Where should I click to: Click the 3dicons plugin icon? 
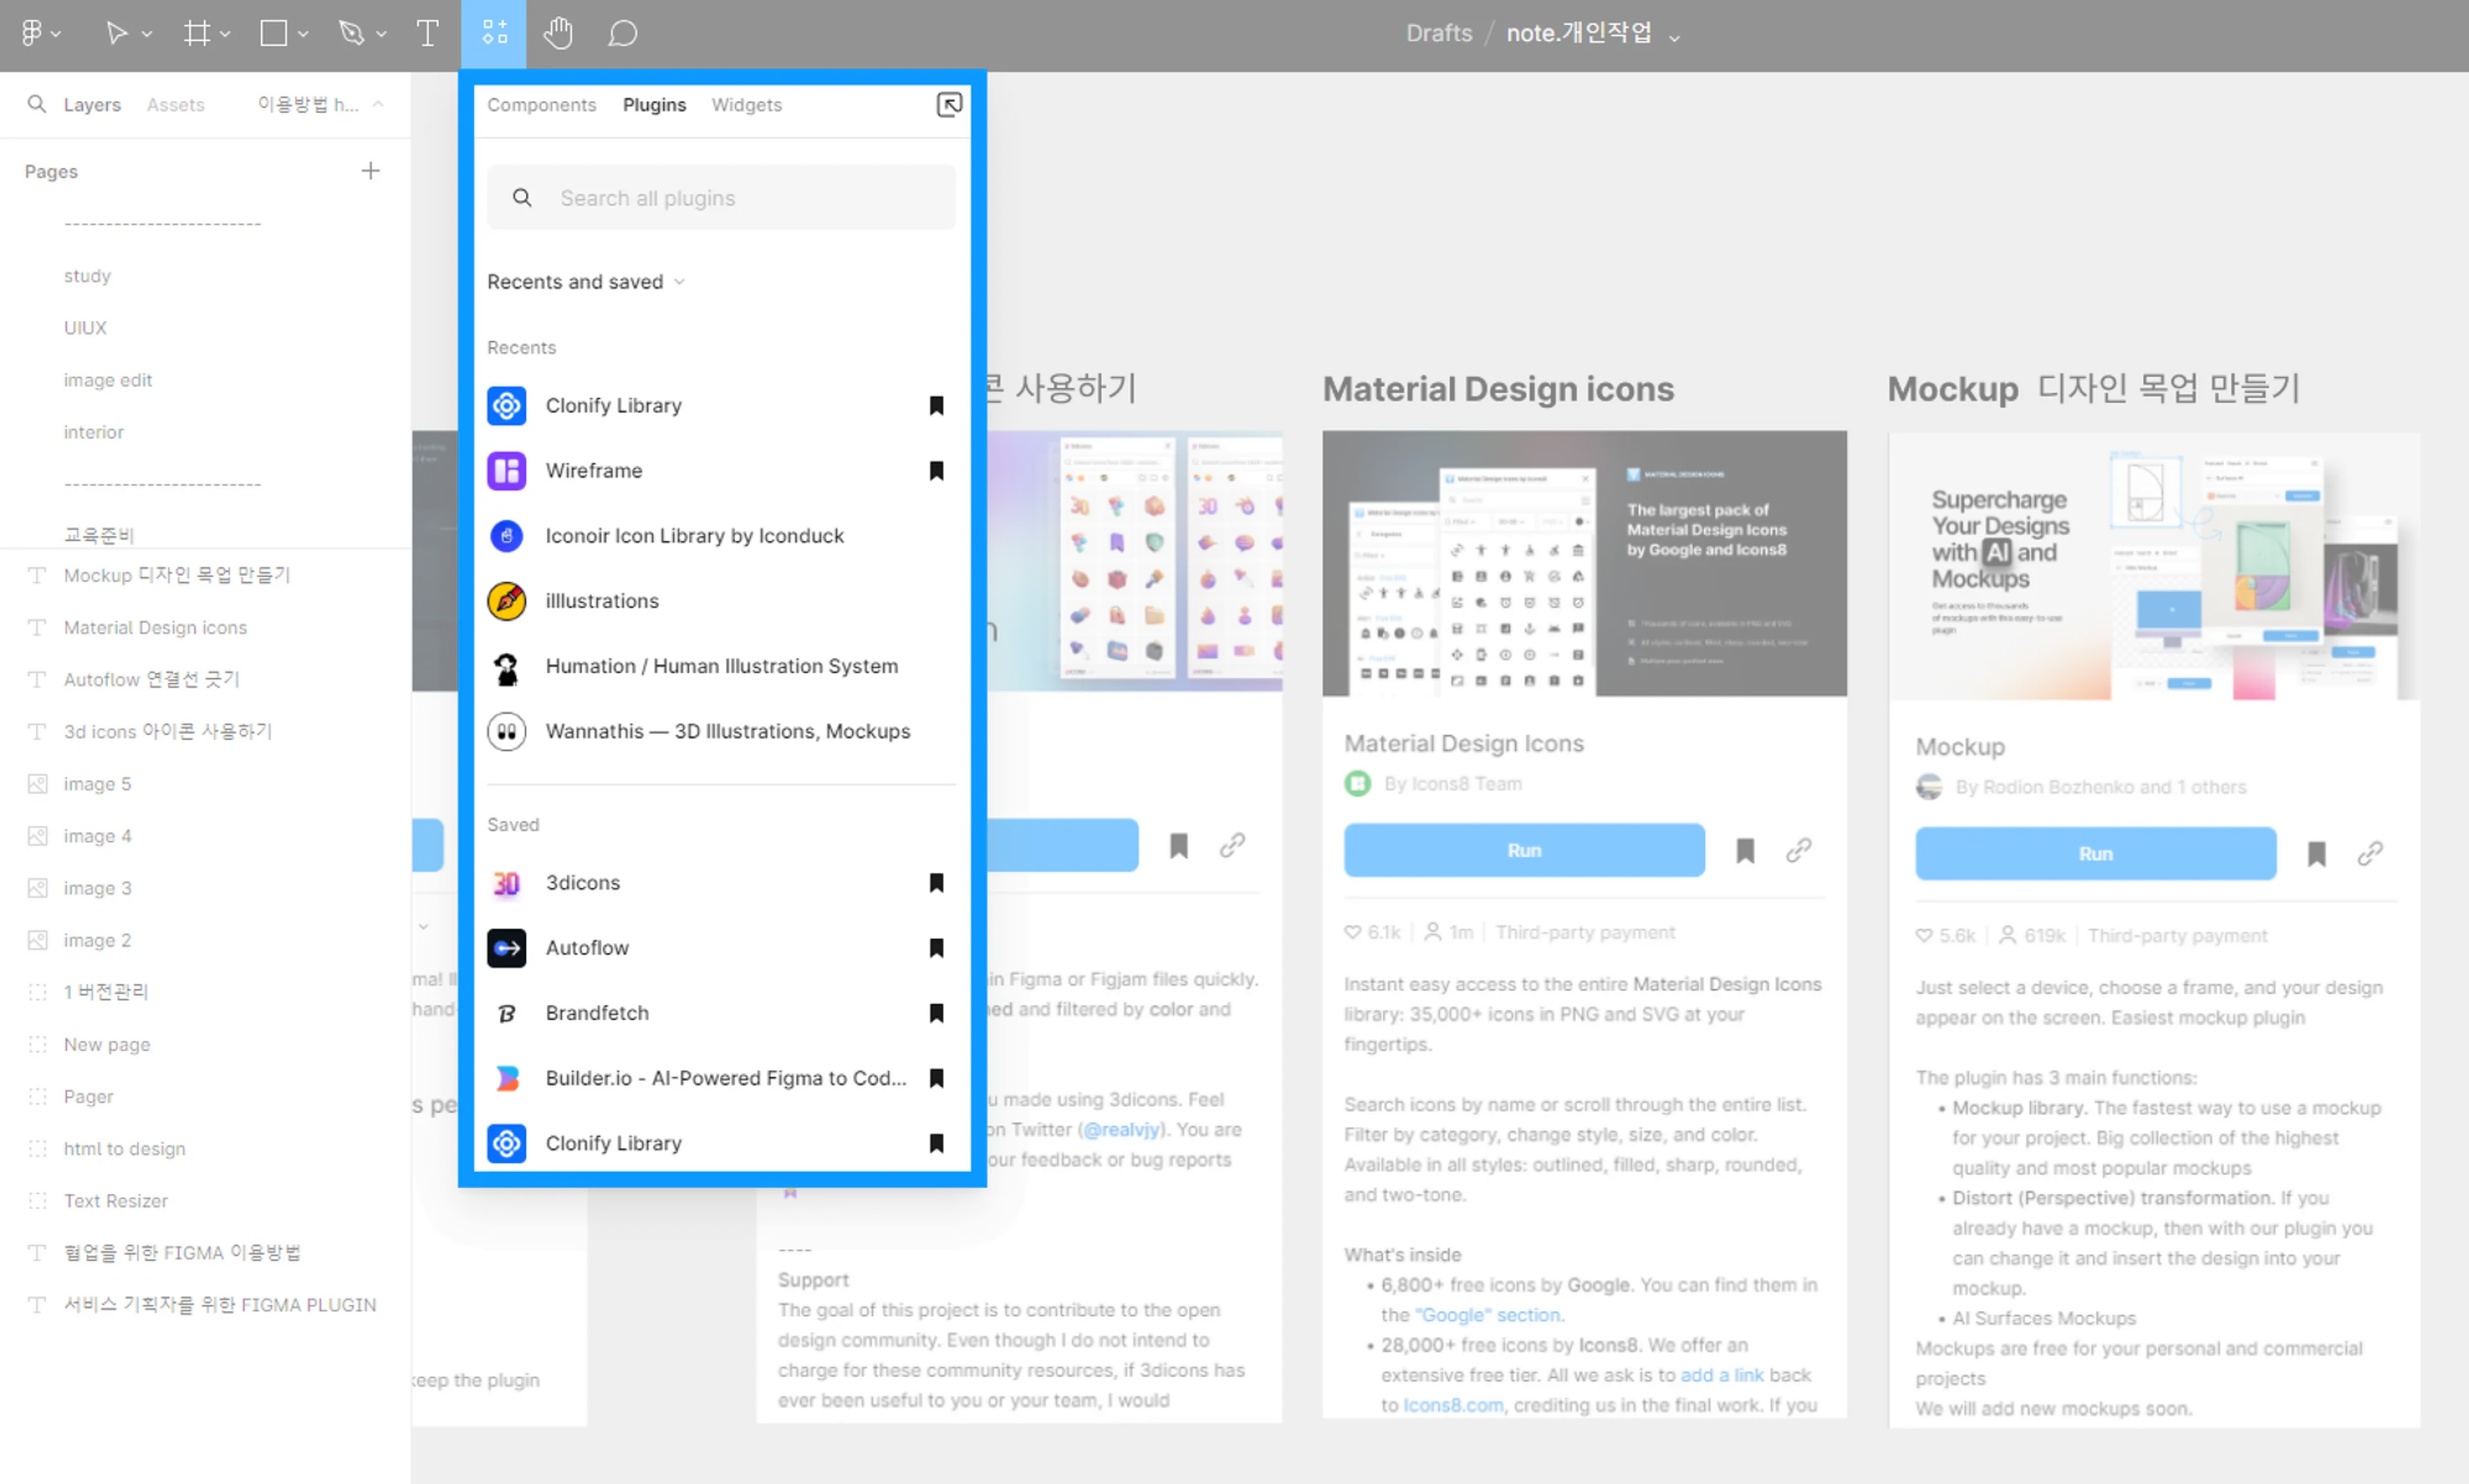tap(506, 883)
